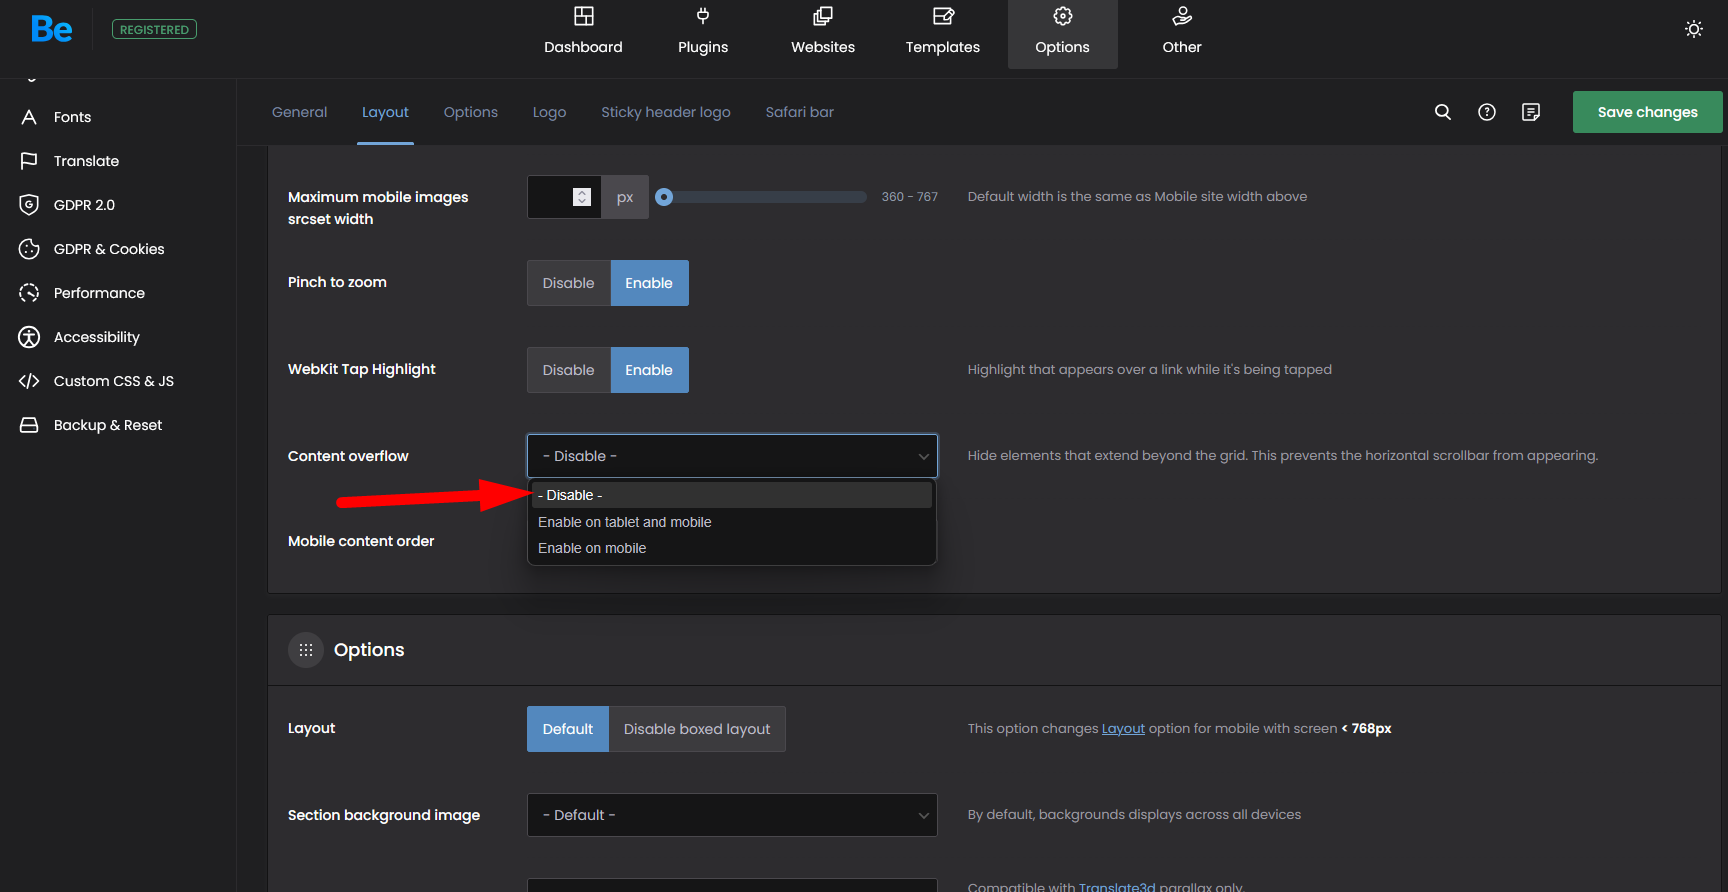Set WebKit Tap Highlight to Disable

coord(568,370)
